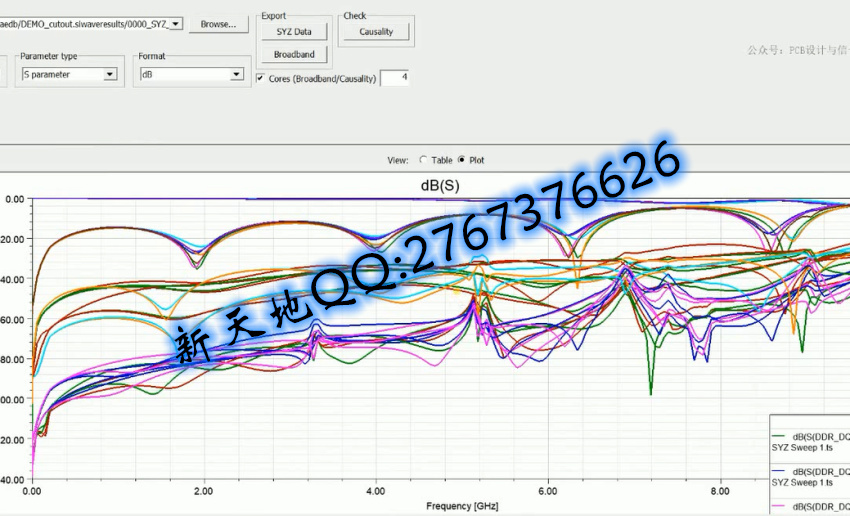Click the 6.00 x-axis tick label
The width and height of the screenshot is (850, 516).
[x=548, y=492]
